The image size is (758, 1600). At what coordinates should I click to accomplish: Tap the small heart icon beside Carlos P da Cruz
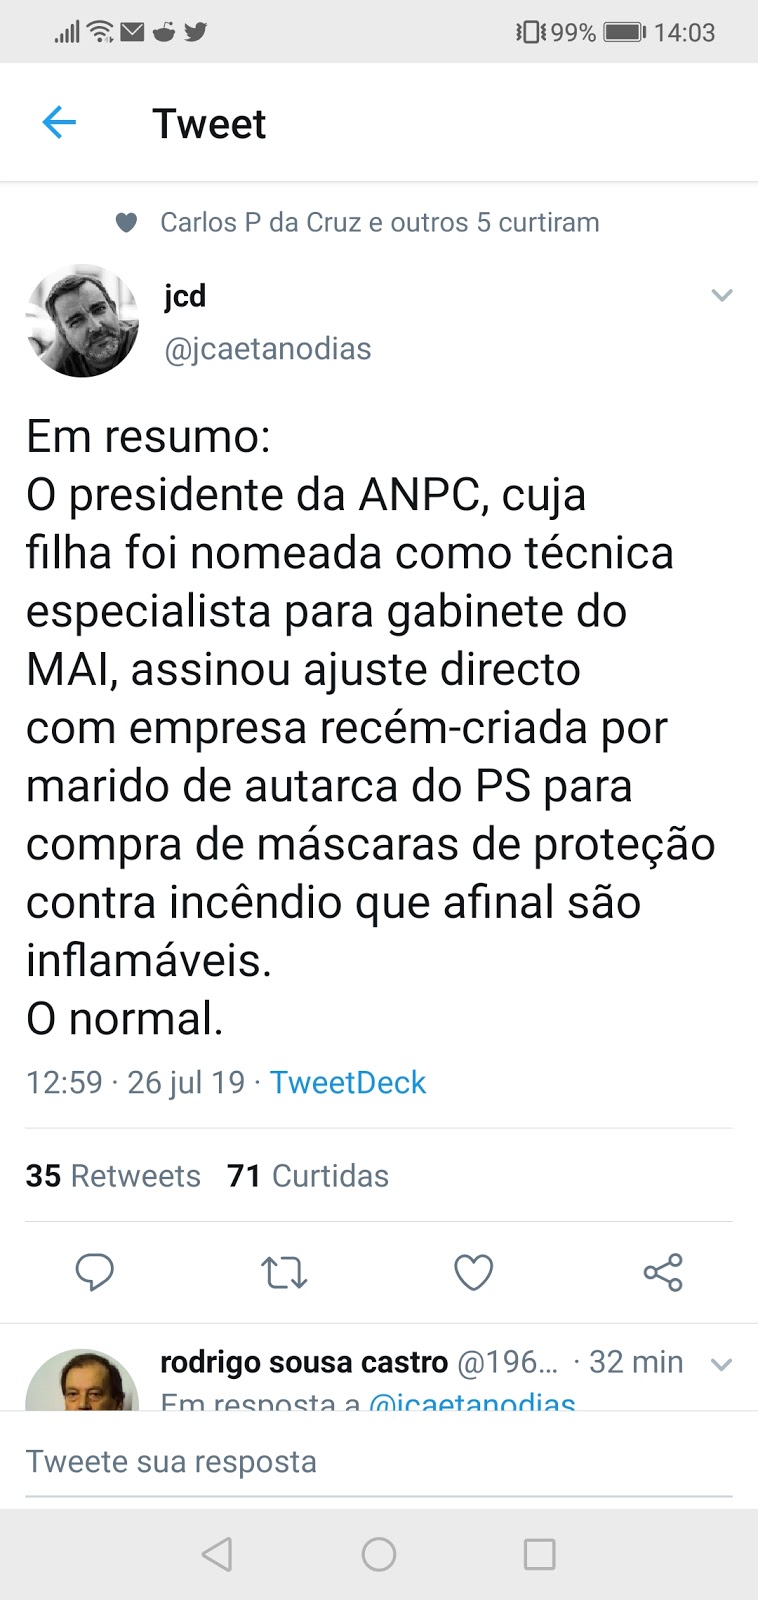pos(126,223)
